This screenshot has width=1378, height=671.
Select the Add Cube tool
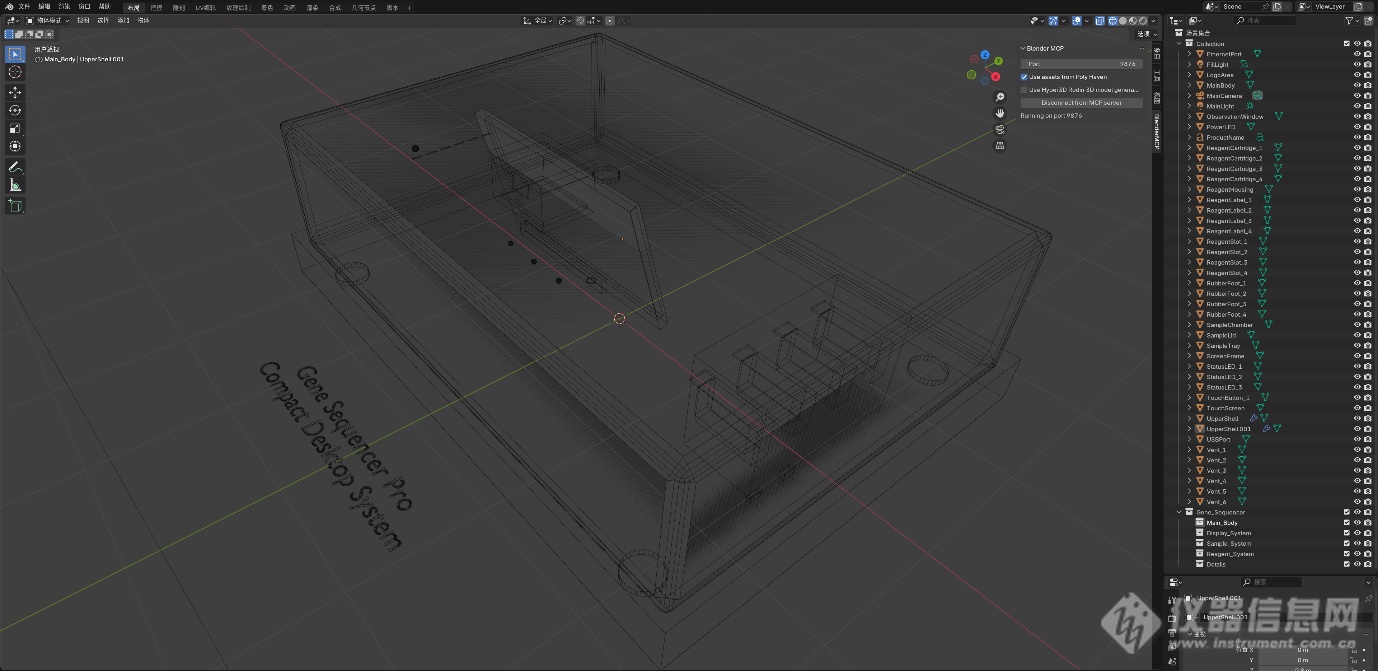15,206
